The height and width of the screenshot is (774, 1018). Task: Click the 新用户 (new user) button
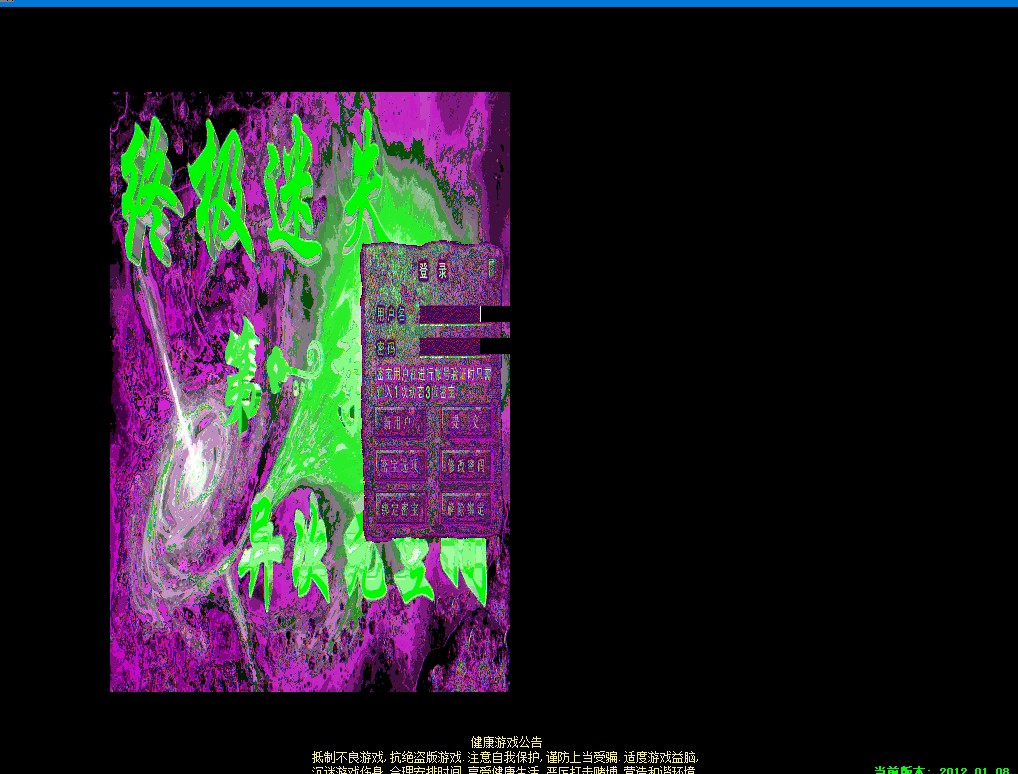401,423
